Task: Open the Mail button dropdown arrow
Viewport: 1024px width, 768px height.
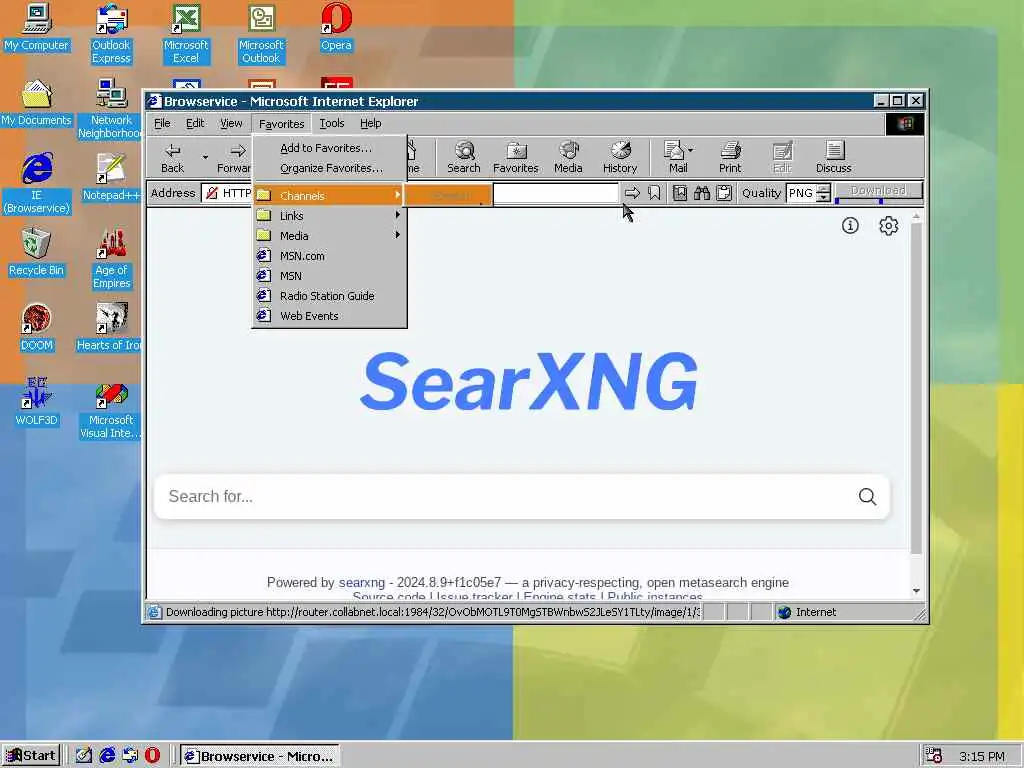Action: point(691,150)
